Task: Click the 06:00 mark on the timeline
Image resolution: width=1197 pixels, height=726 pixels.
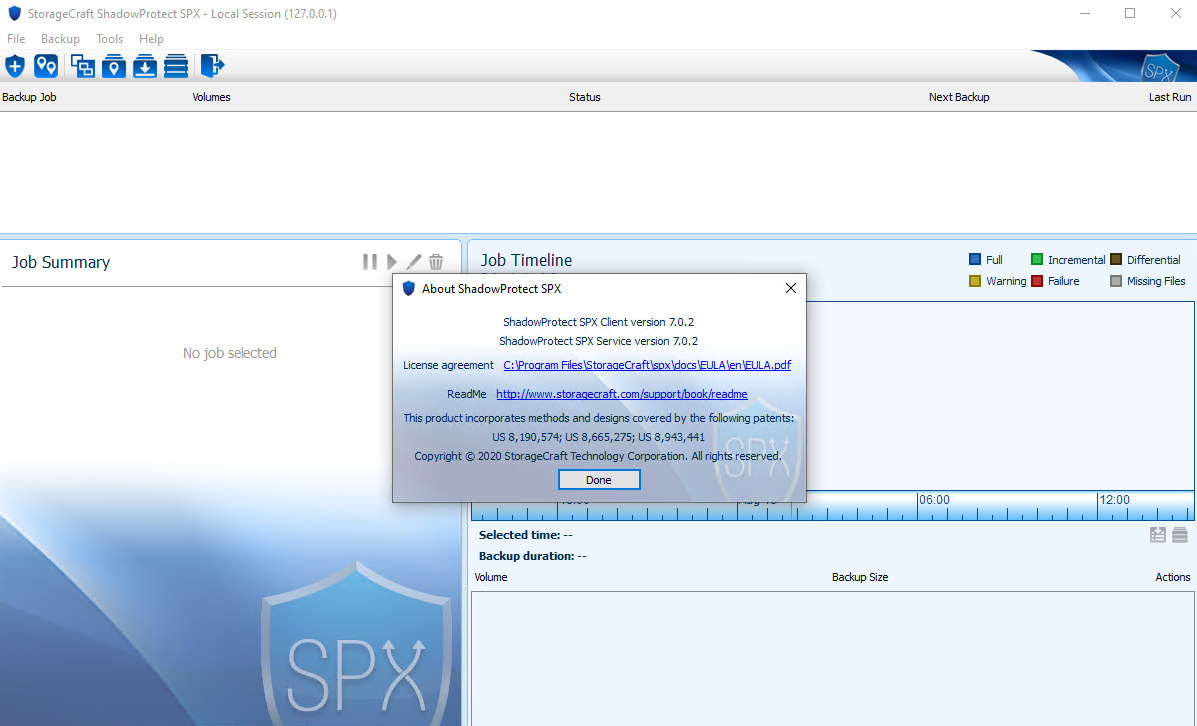Action: click(x=934, y=500)
